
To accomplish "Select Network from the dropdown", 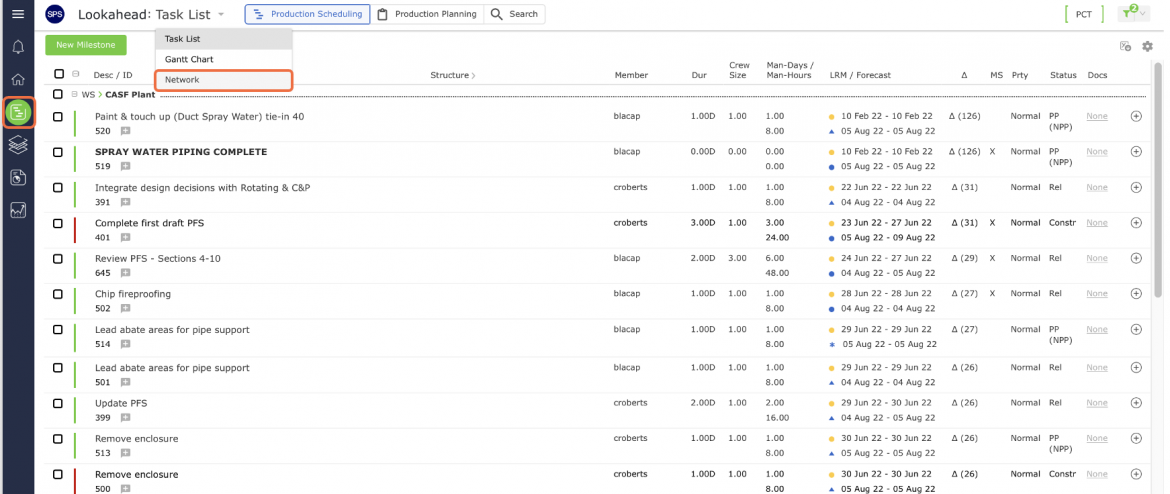I will (224, 80).
